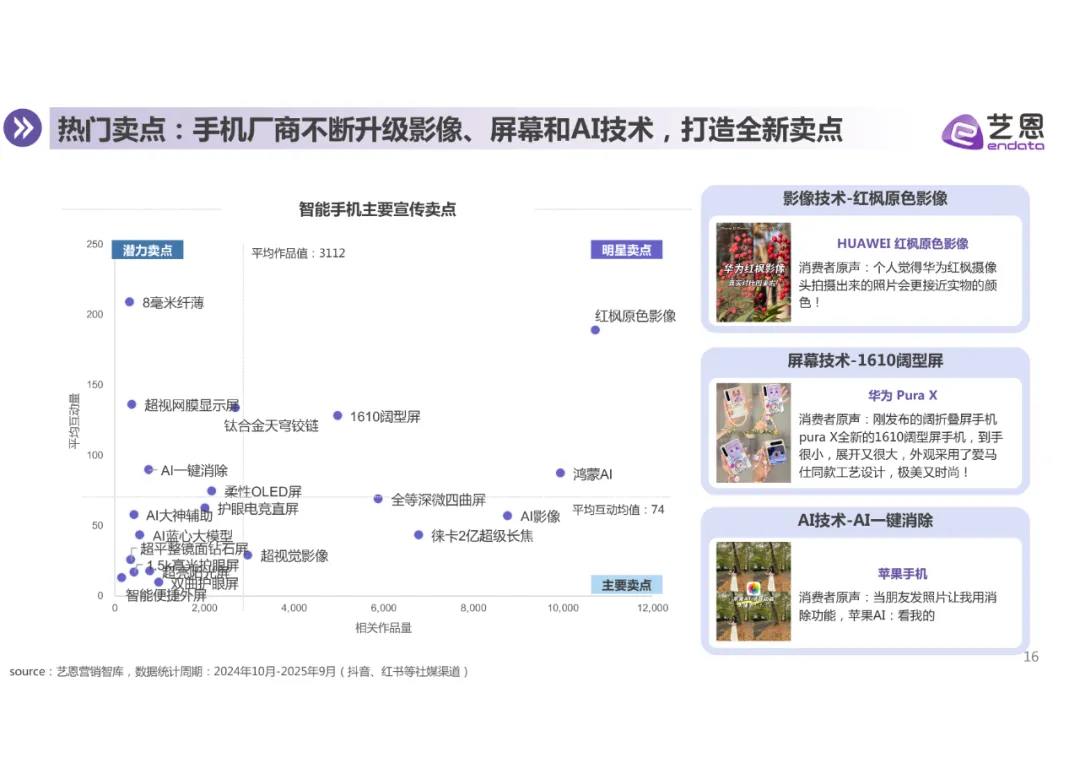
Task: Click the 红枫原色影像 chart label
Action: [x=635, y=316]
